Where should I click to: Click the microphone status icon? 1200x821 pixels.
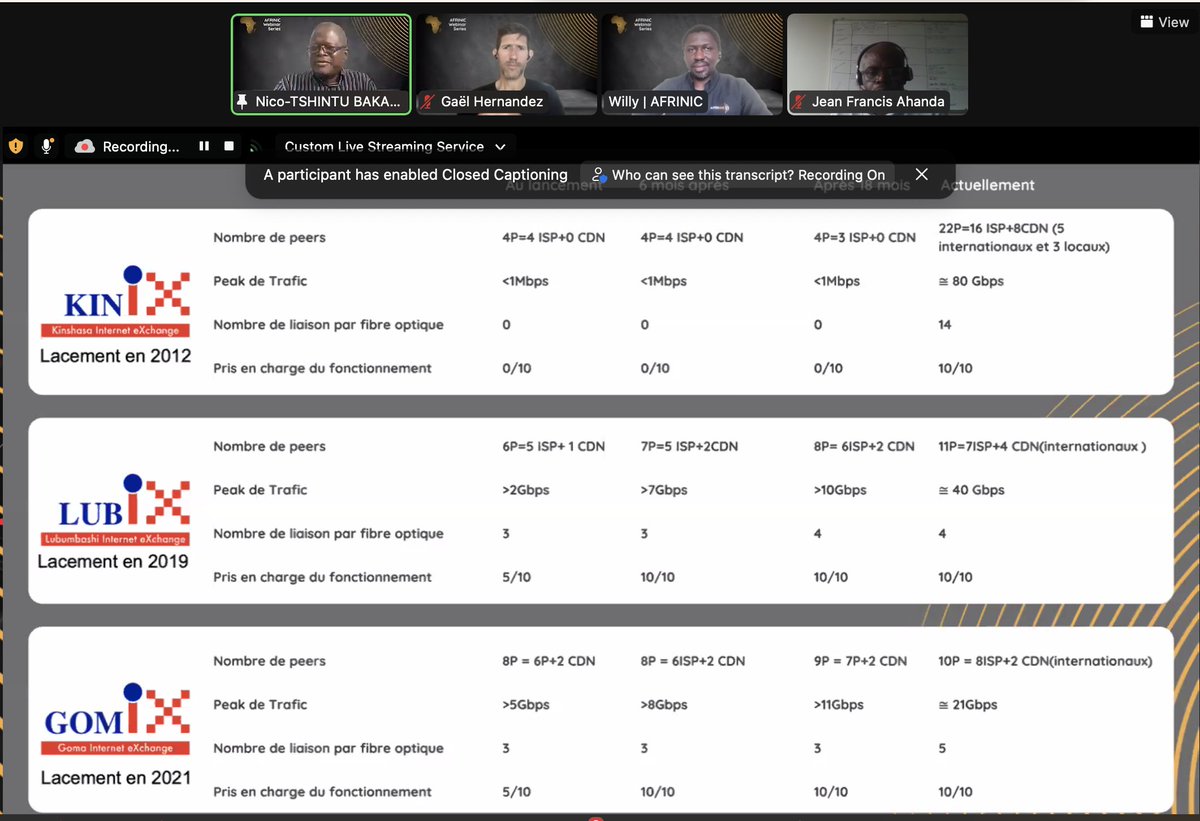click(x=46, y=146)
